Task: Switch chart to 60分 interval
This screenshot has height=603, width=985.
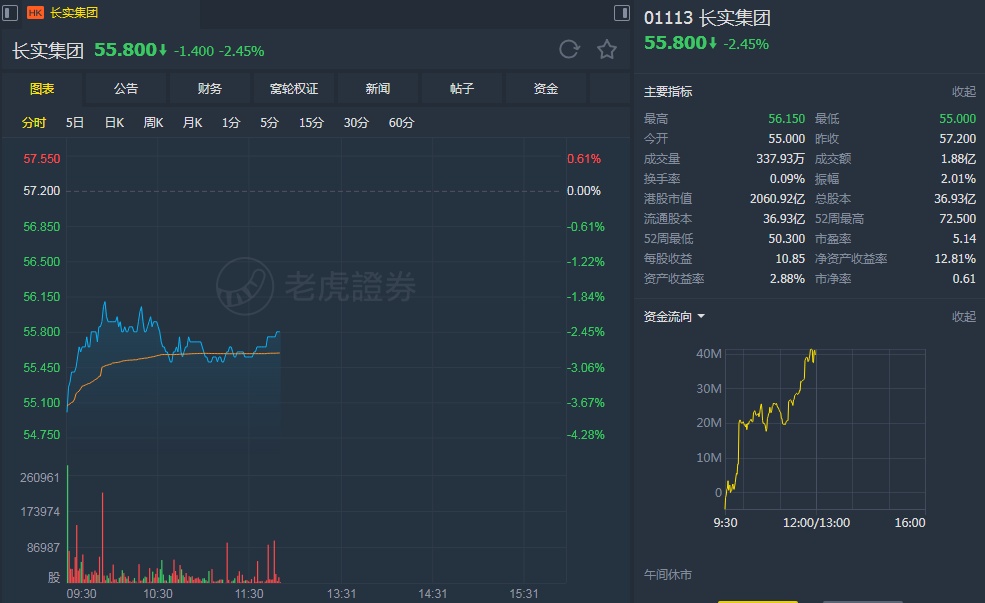Action: (x=401, y=122)
